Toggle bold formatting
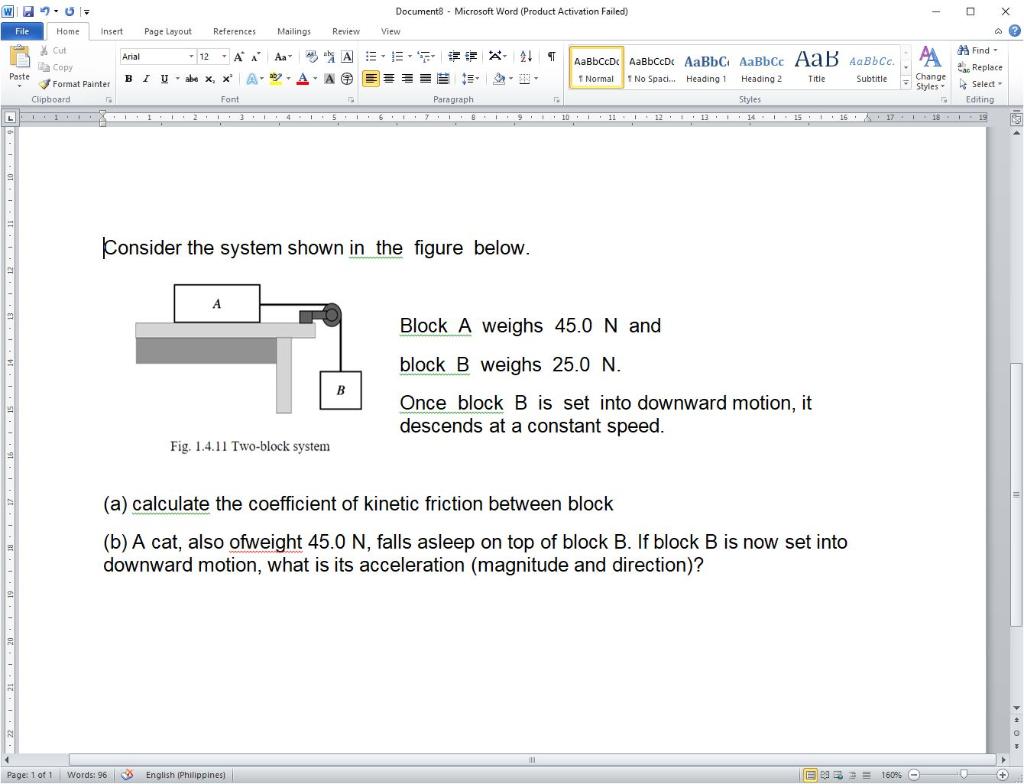The height and width of the screenshot is (784, 1024). [128, 79]
